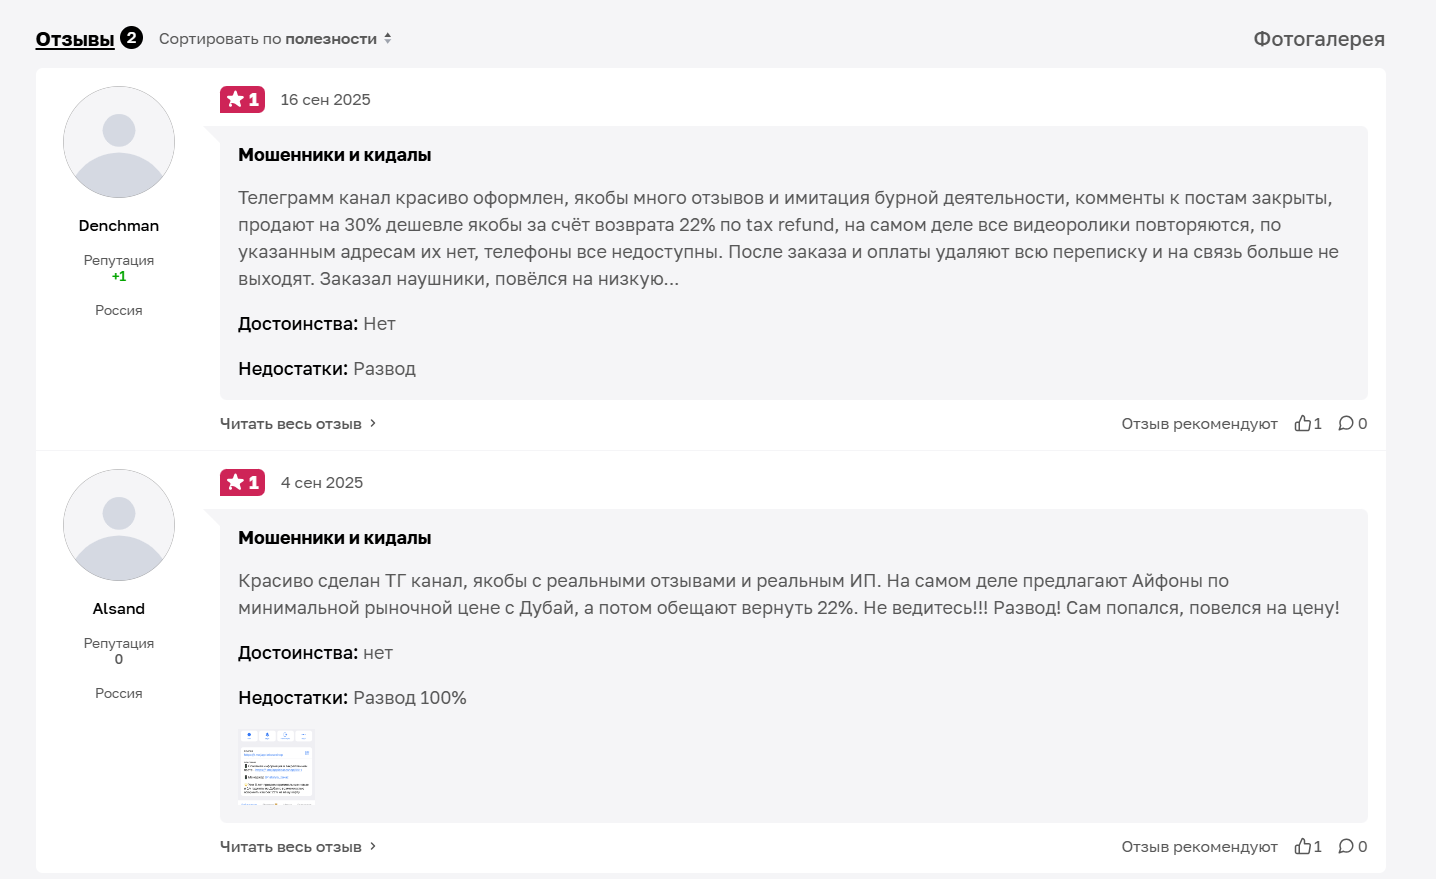The height and width of the screenshot is (879, 1436).
Task: Open Alsand's profile avatar
Action: 119,525
